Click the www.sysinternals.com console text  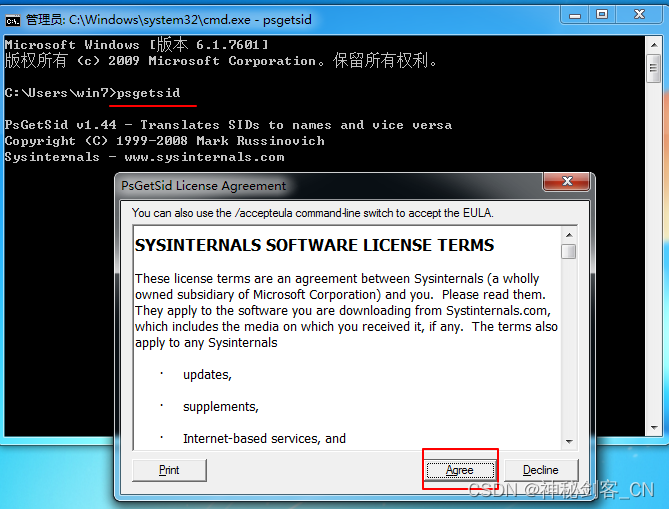point(204,157)
